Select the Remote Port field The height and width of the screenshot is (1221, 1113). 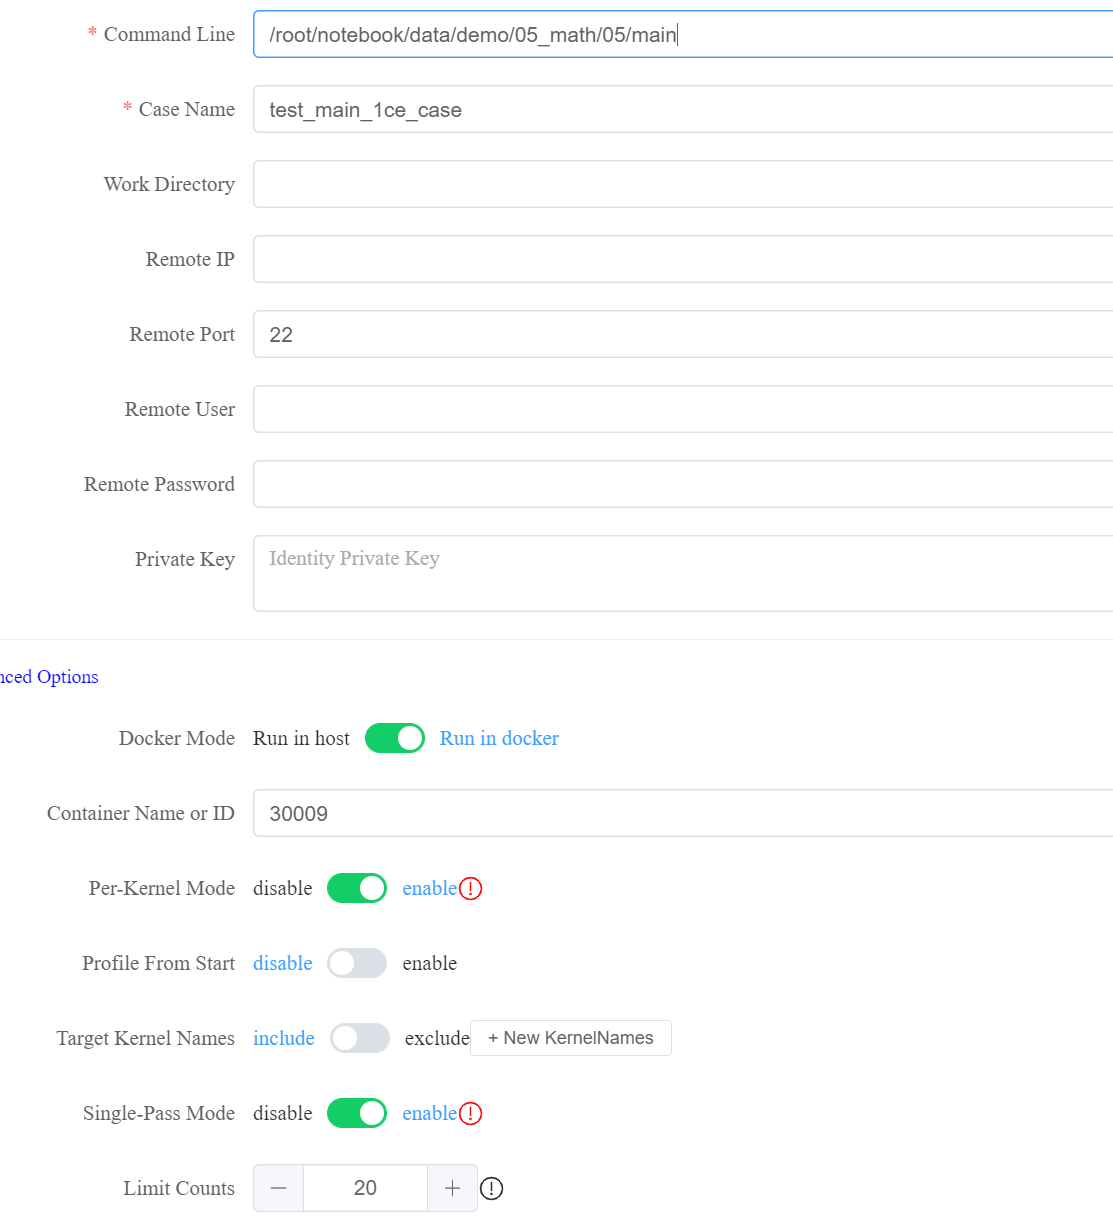680,334
